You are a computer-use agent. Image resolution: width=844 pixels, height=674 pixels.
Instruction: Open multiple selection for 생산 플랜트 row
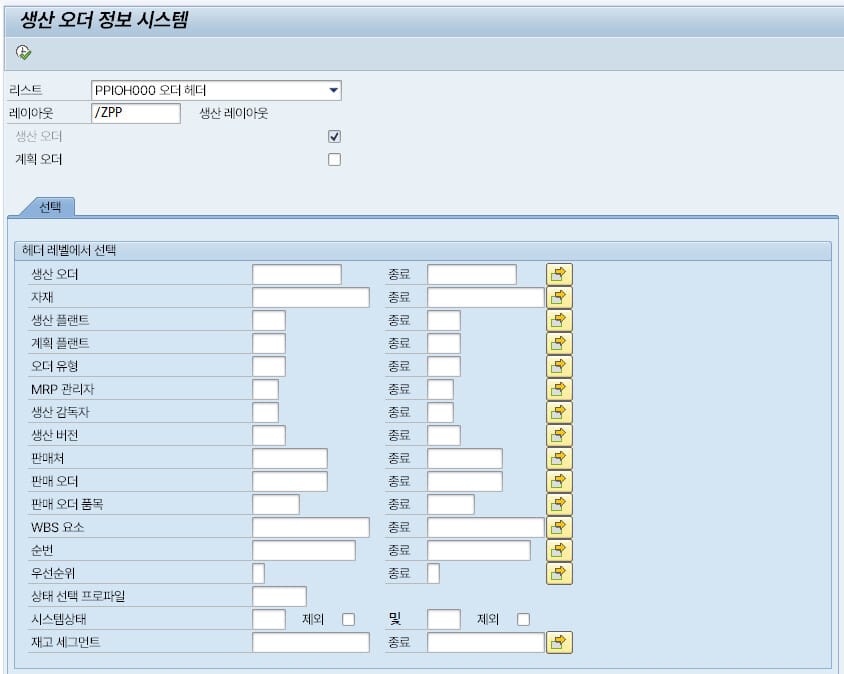pos(559,320)
